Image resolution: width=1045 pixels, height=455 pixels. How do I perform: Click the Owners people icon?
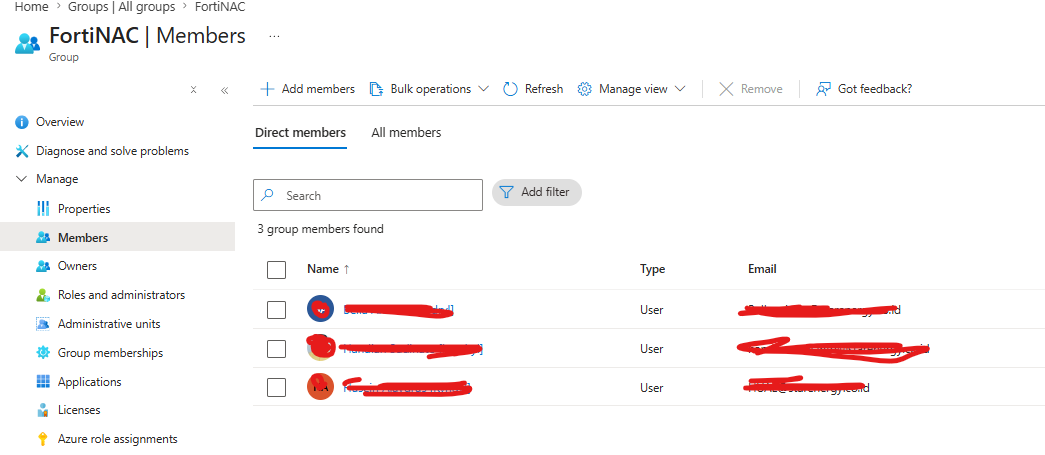coord(43,266)
